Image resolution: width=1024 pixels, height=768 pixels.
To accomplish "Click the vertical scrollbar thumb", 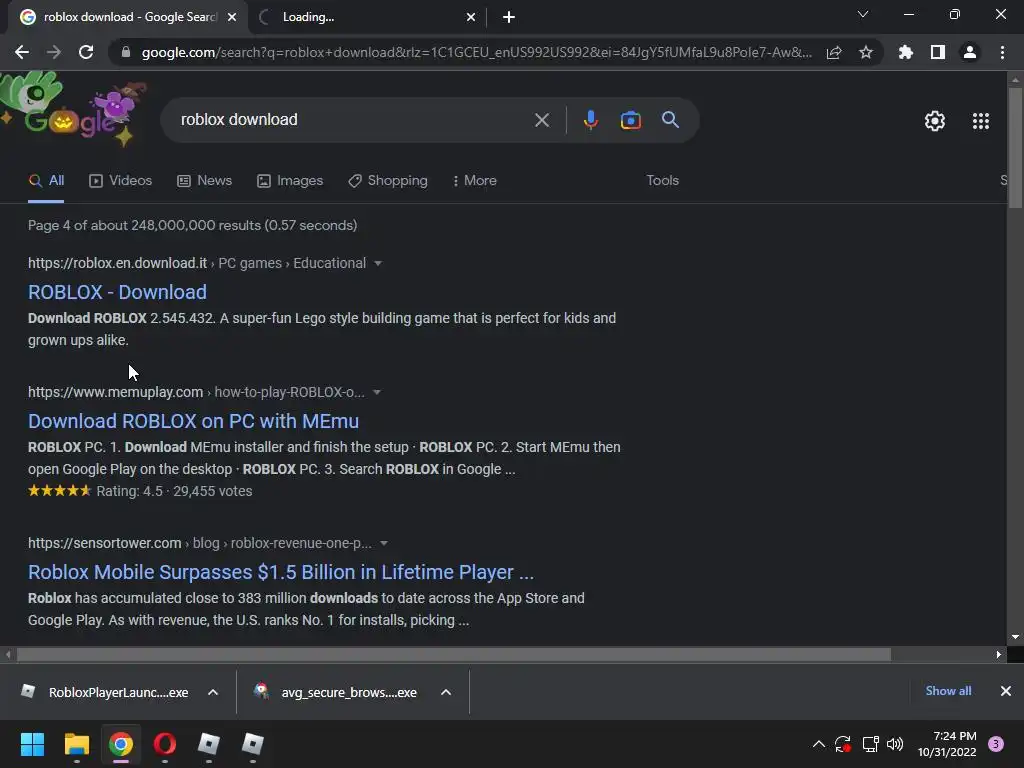I will pyautogui.click(x=1016, y=148).
